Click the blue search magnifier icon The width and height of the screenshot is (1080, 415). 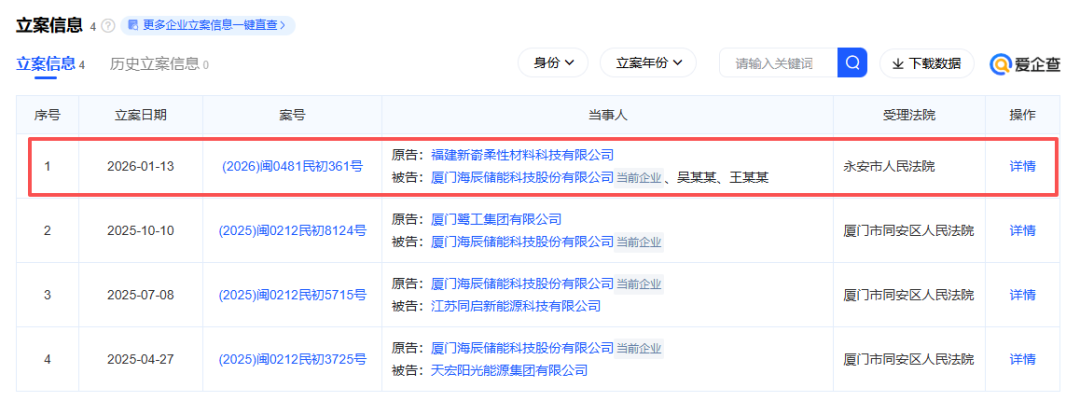[x=852, y=63]
